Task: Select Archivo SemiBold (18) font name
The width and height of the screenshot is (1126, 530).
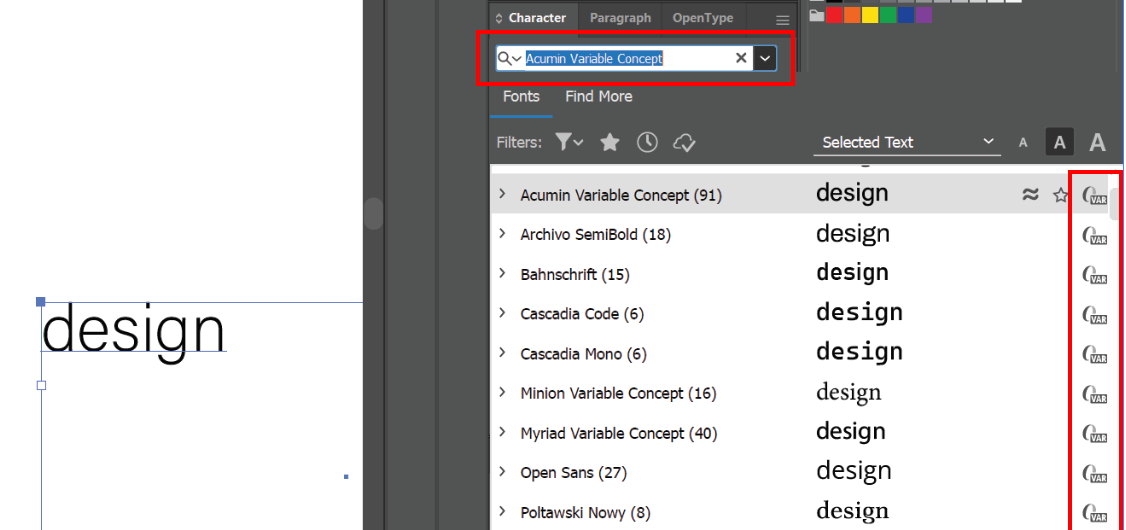Action: (x=596, y=235)
